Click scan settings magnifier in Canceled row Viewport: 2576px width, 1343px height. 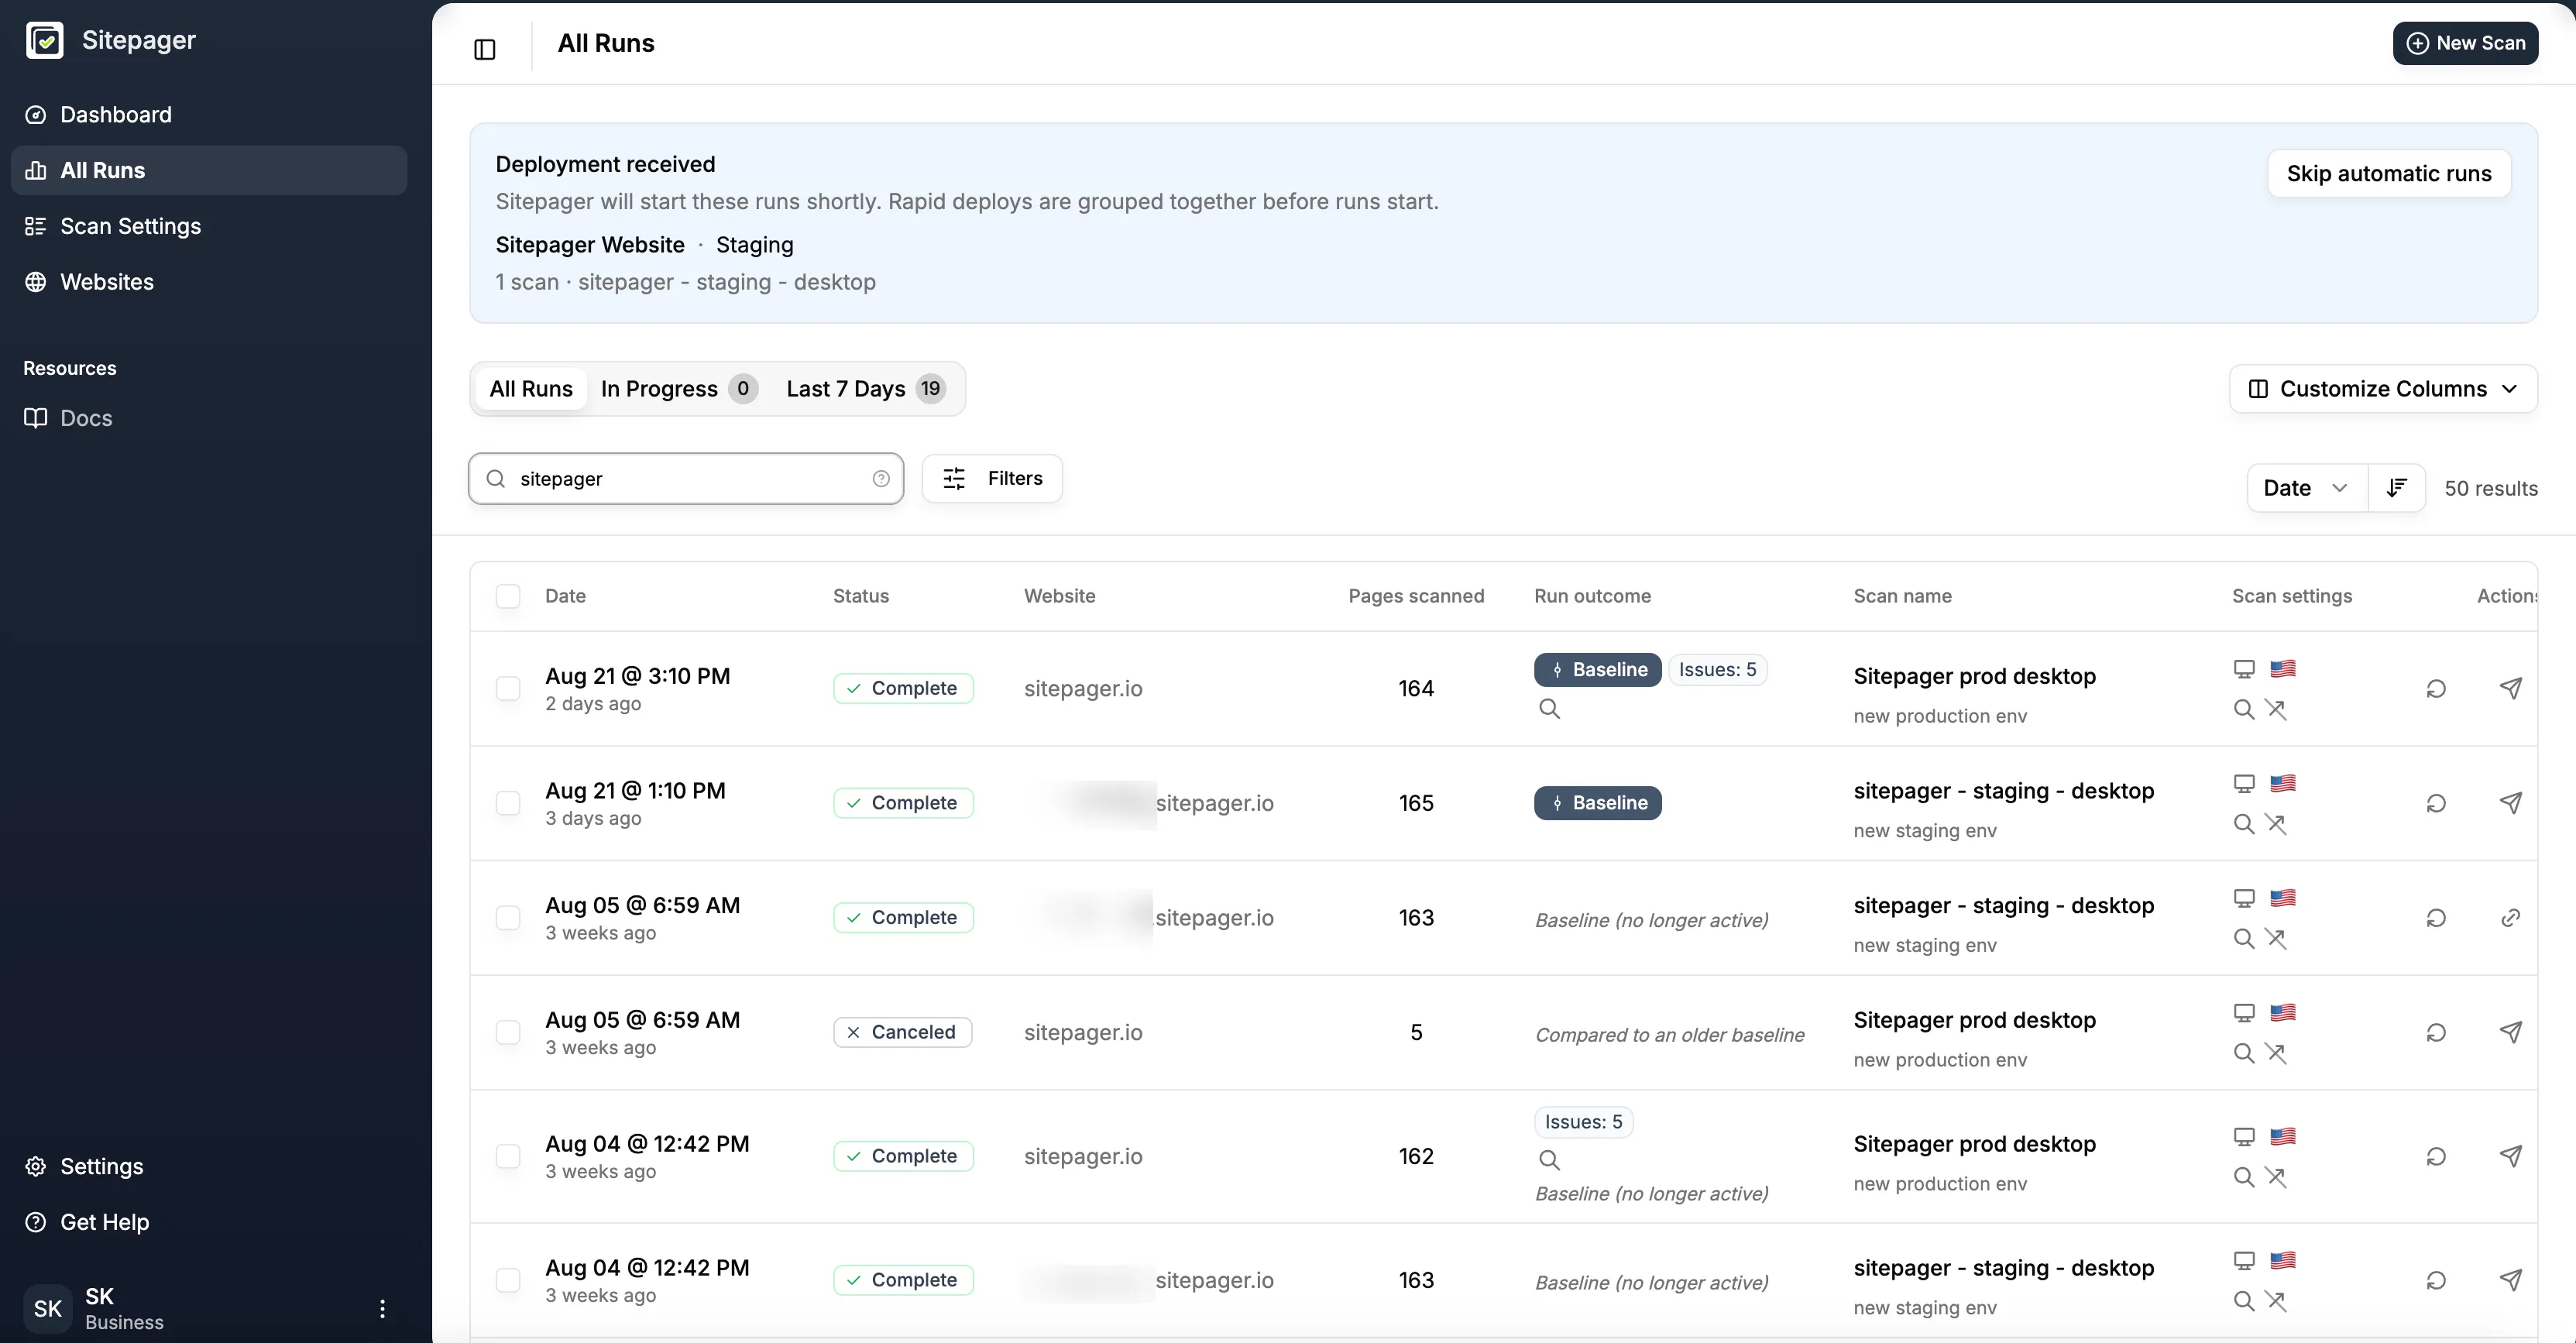pos(2244,1053)
